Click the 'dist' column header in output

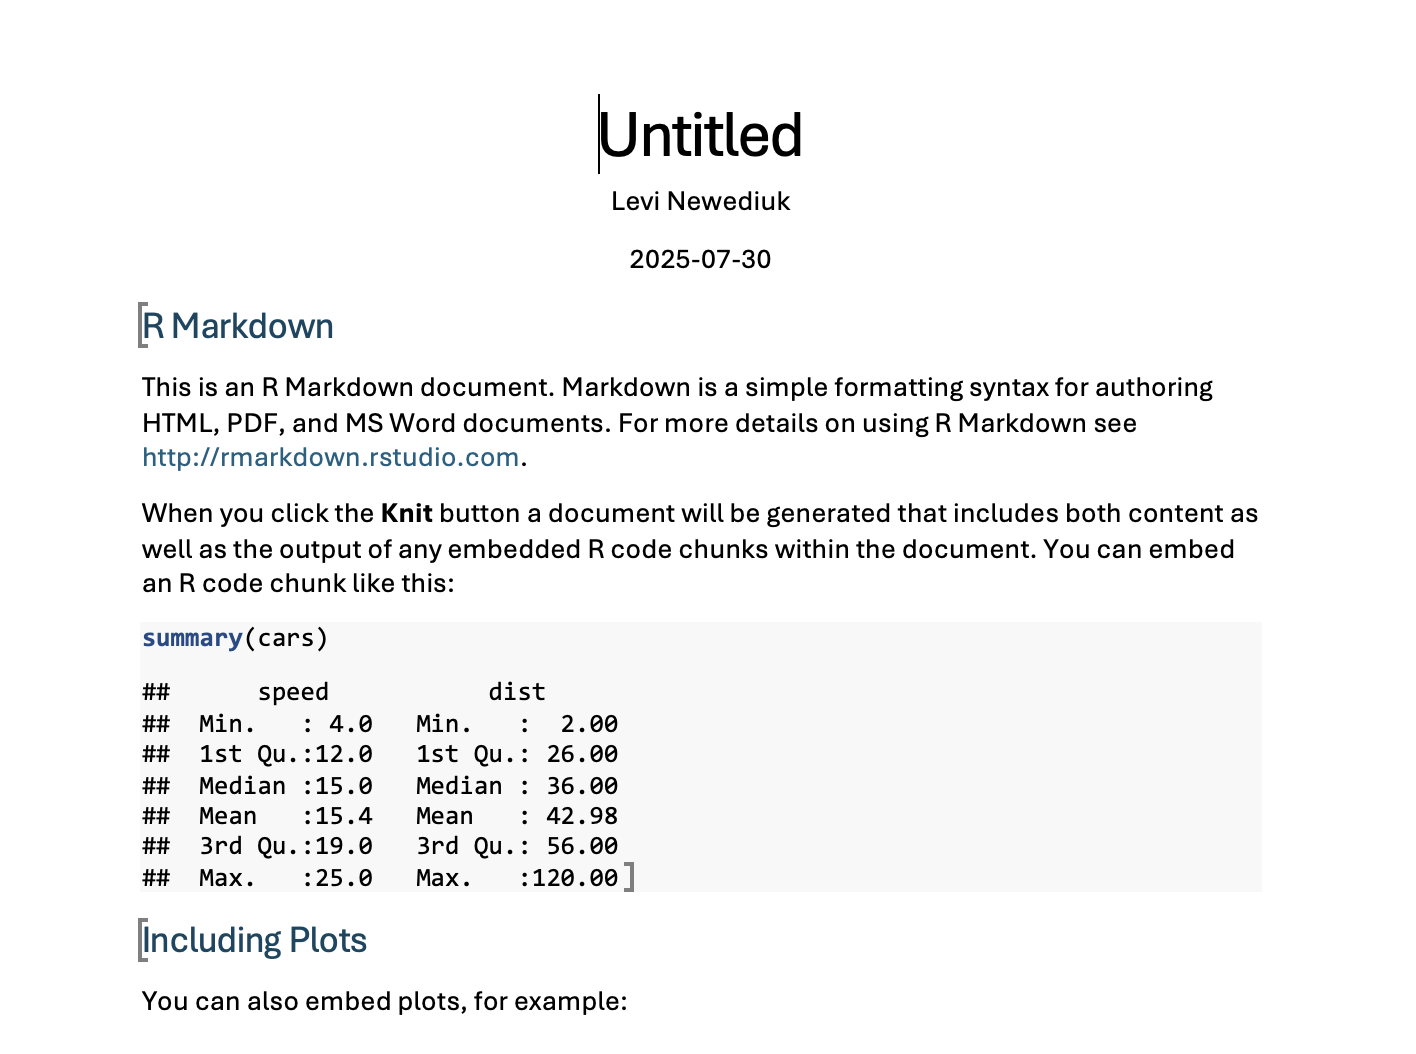(x=517, y=692)
